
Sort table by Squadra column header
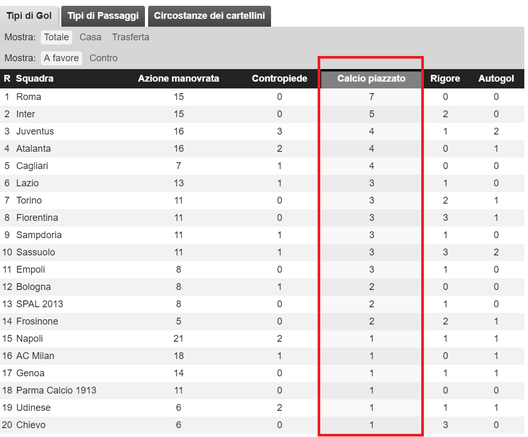(x=35, y=78)
